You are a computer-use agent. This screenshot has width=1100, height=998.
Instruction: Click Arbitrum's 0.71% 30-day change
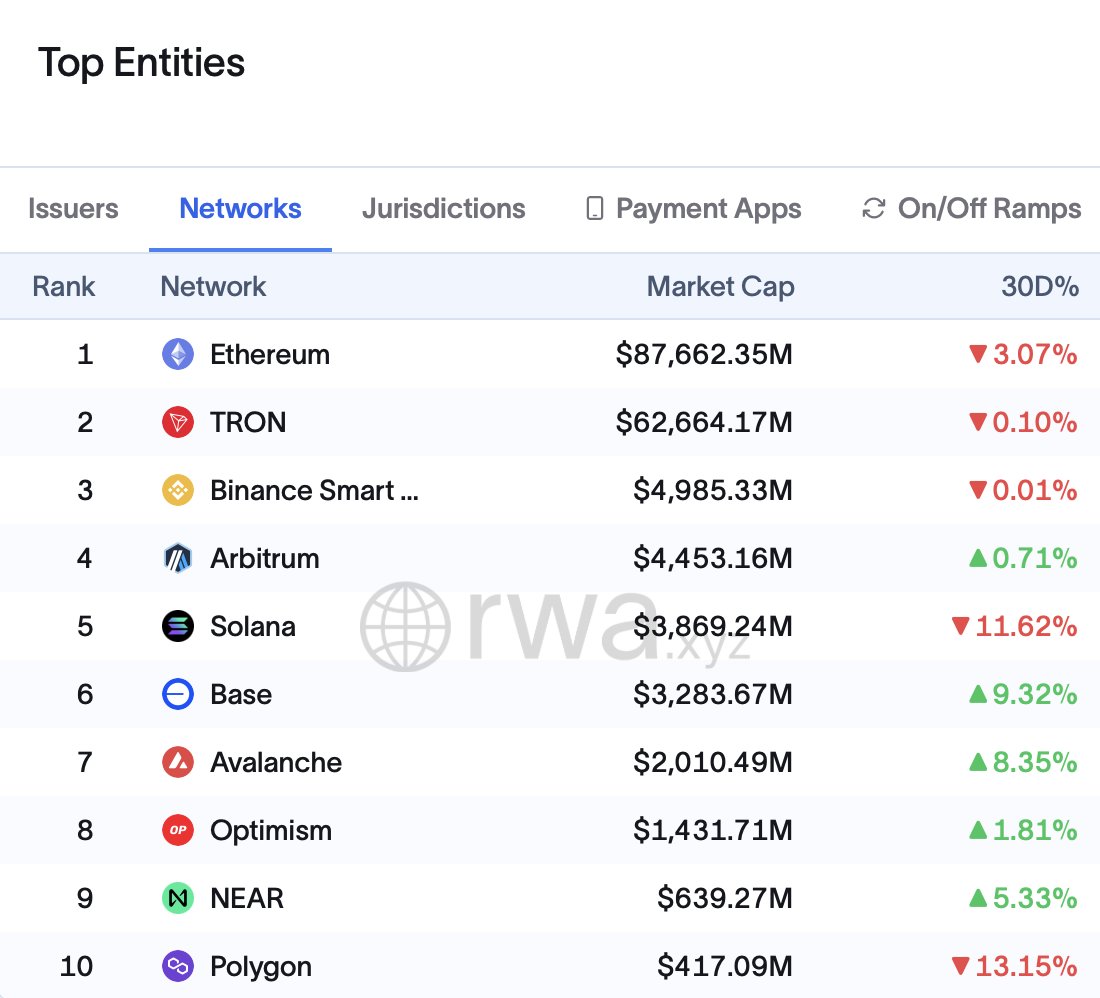click(1024, 558)
